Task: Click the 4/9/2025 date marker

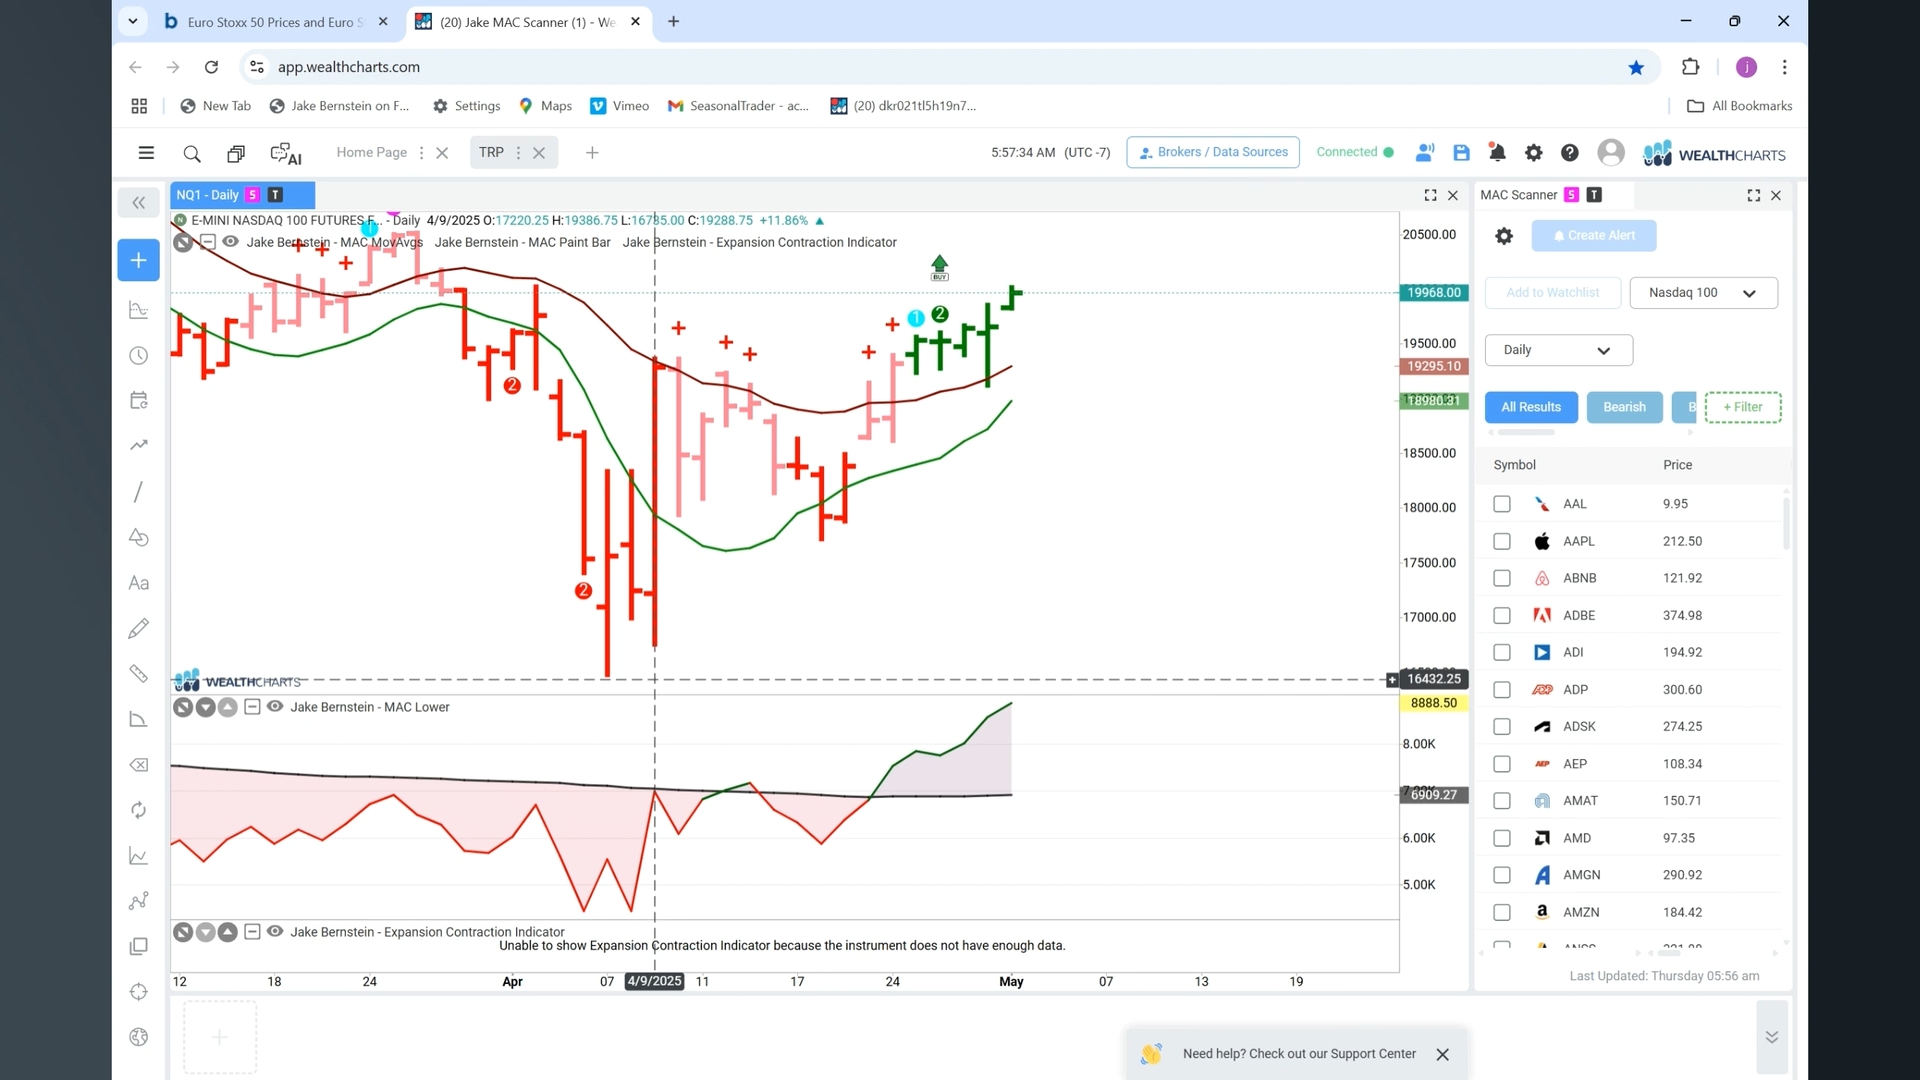Action: pos(654,981)
